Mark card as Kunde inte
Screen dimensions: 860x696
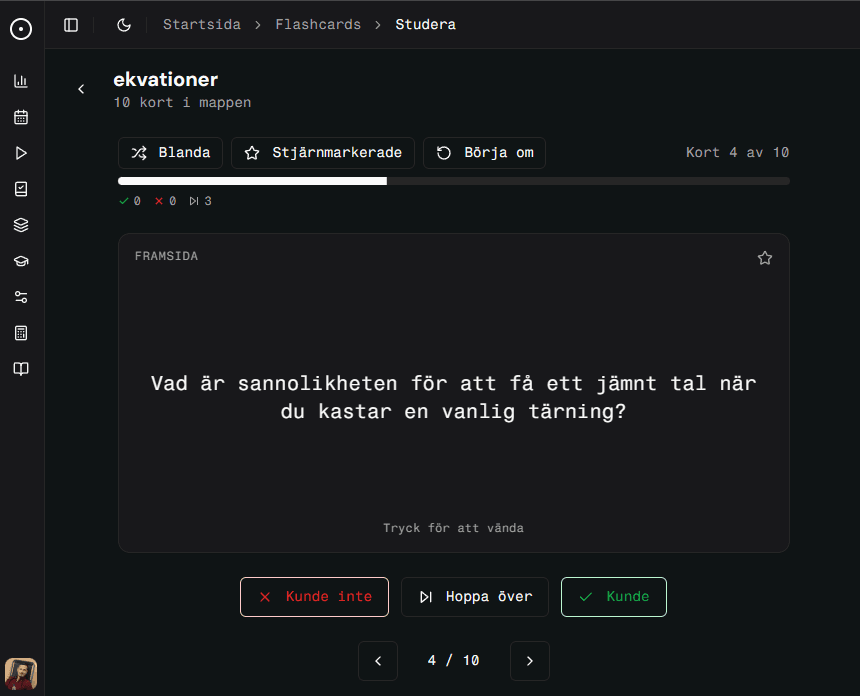coord(315,597)
